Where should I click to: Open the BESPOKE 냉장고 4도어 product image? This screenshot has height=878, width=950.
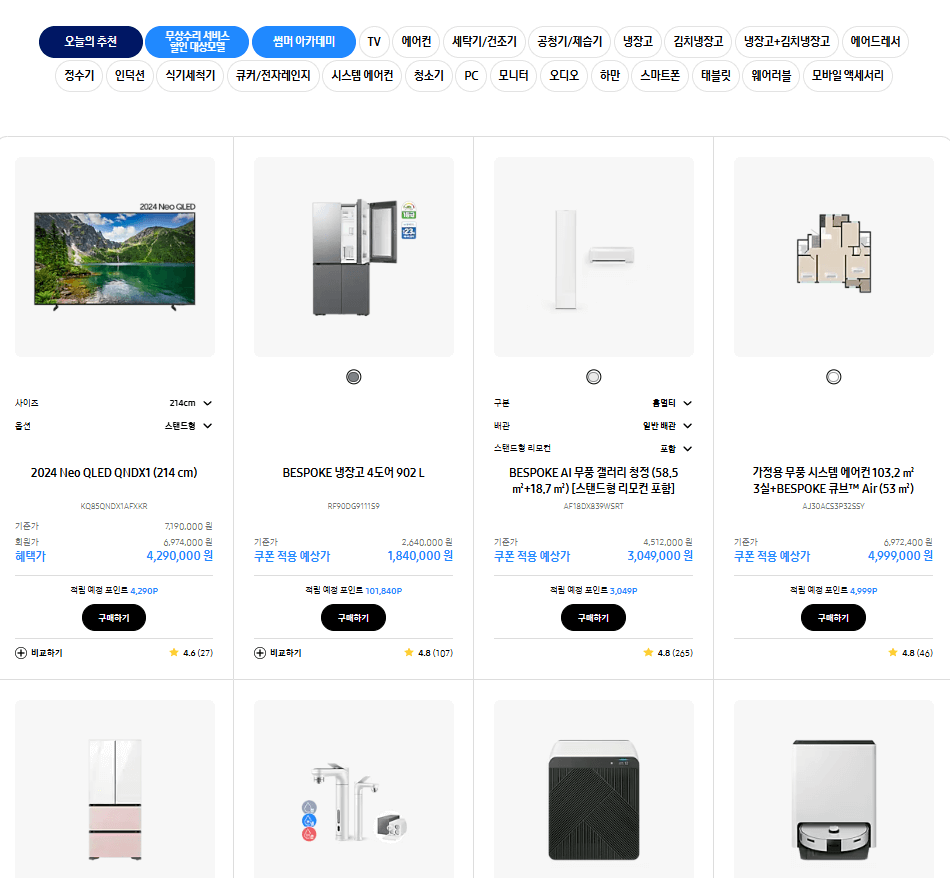tap(354, 257)
